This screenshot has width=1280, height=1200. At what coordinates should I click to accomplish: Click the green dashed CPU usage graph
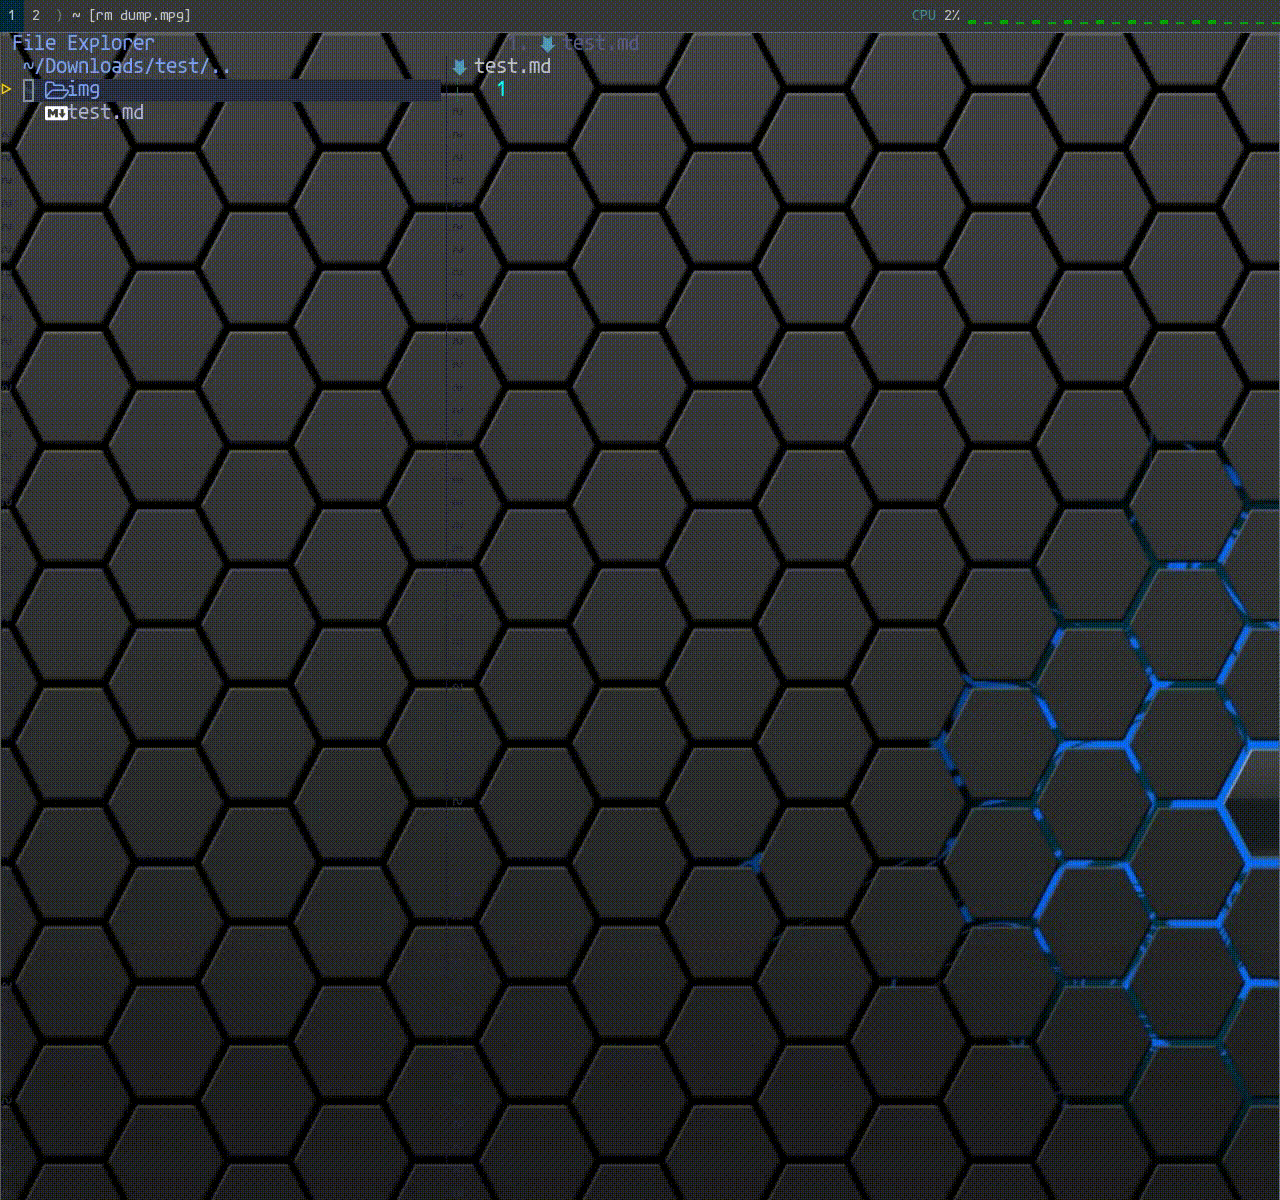tap(1123, 20)
